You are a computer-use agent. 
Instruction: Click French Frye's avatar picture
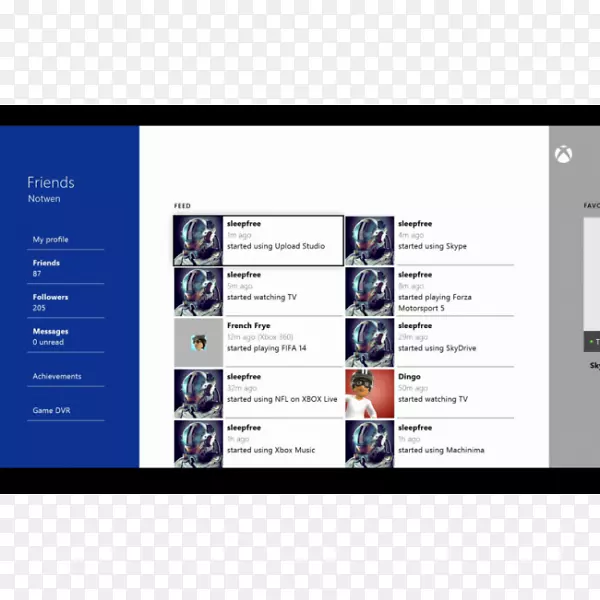pos(198,342)
